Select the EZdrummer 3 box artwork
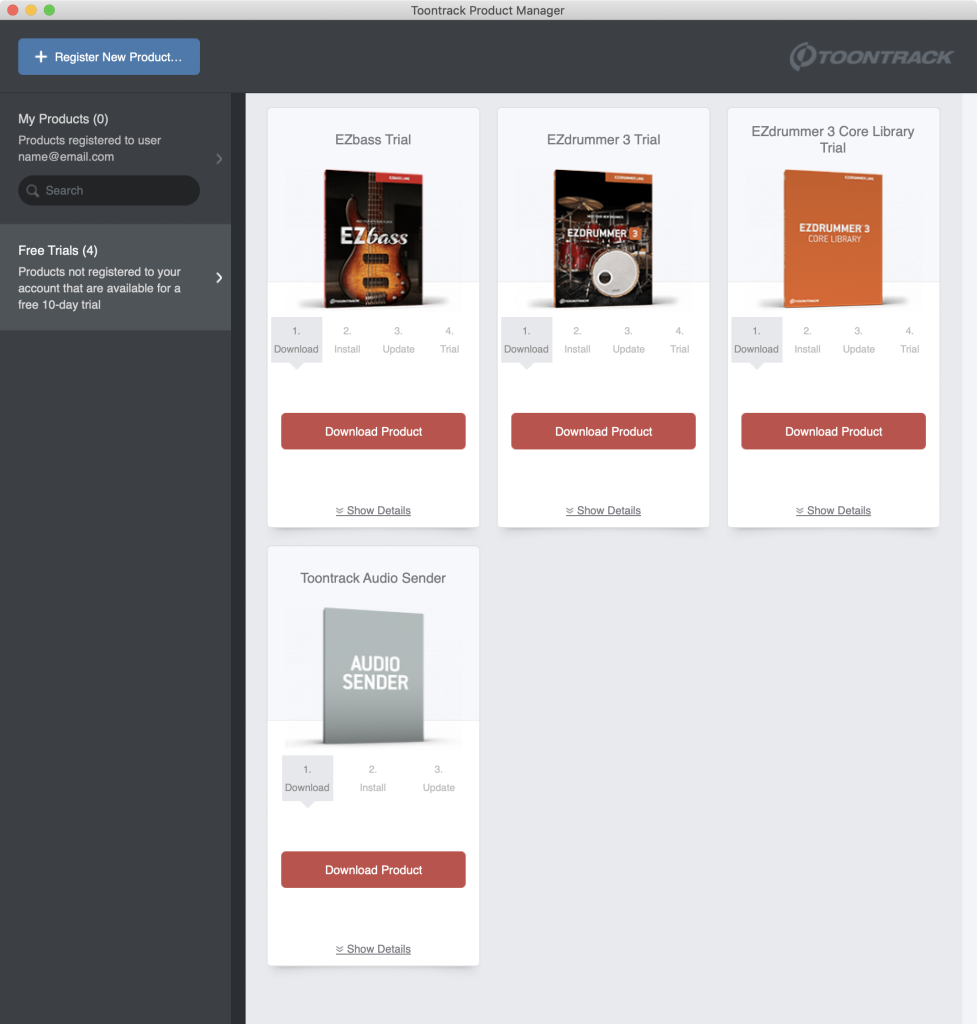This screenshot has width=977, height=1024. pos(603,238)
